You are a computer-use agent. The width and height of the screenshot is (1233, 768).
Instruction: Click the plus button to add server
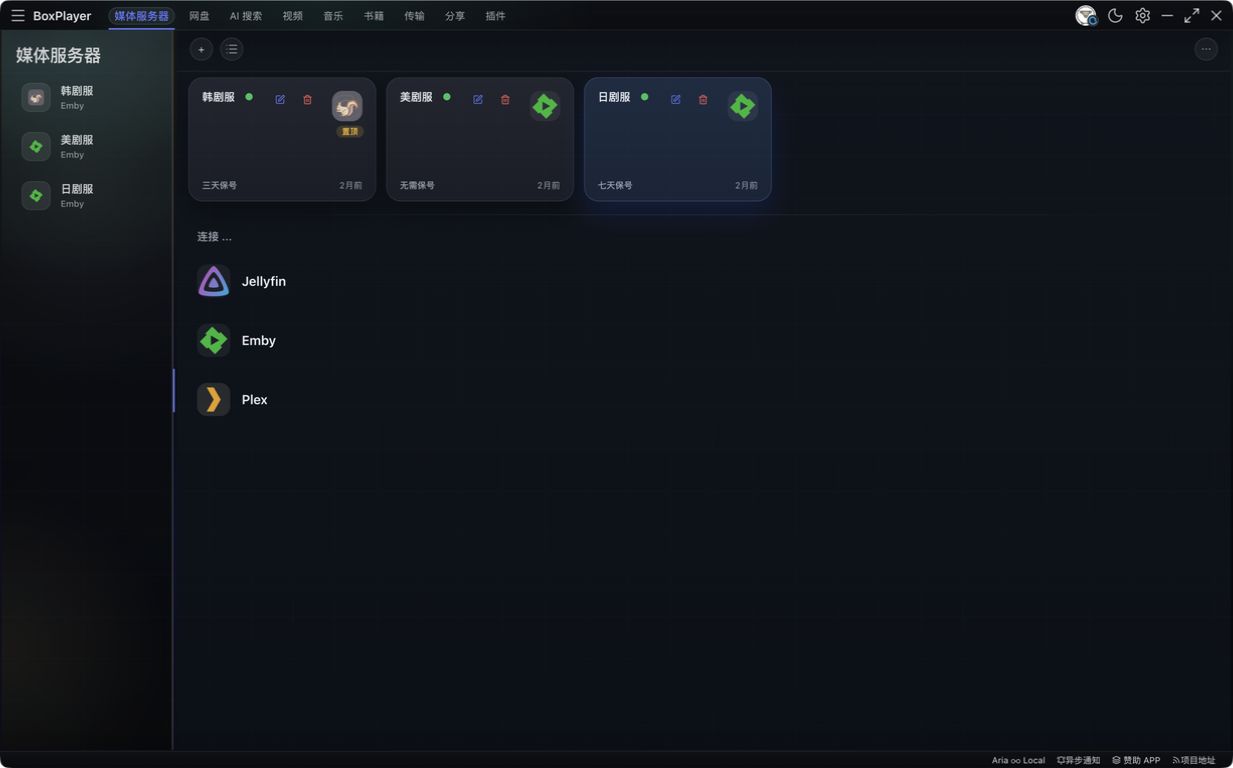[x=201, y=49]
